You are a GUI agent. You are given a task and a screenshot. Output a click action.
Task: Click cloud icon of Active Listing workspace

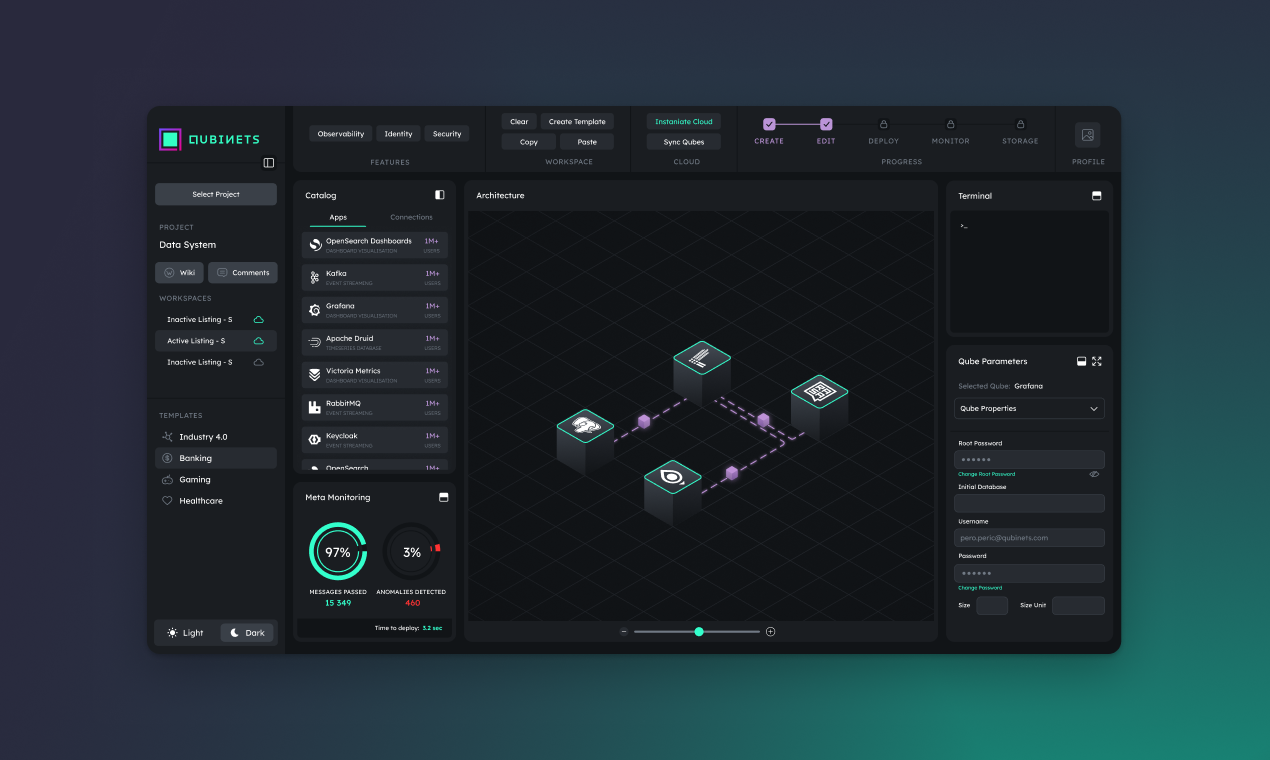click(259, 341)
